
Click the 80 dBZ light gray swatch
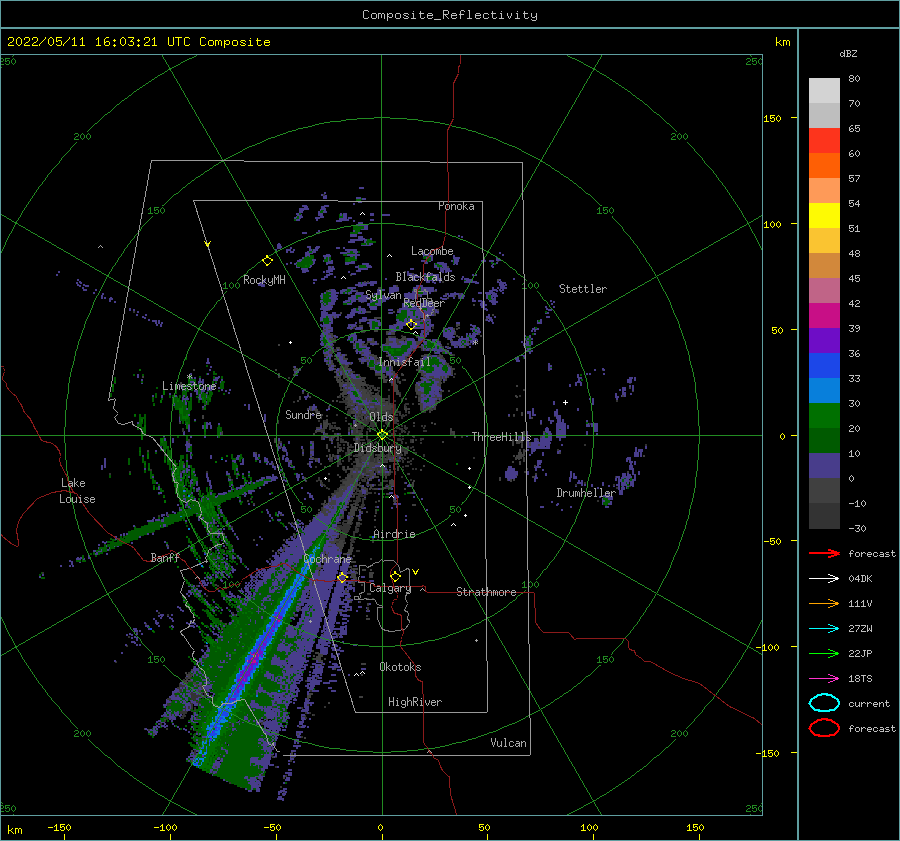tap(824, 91)
